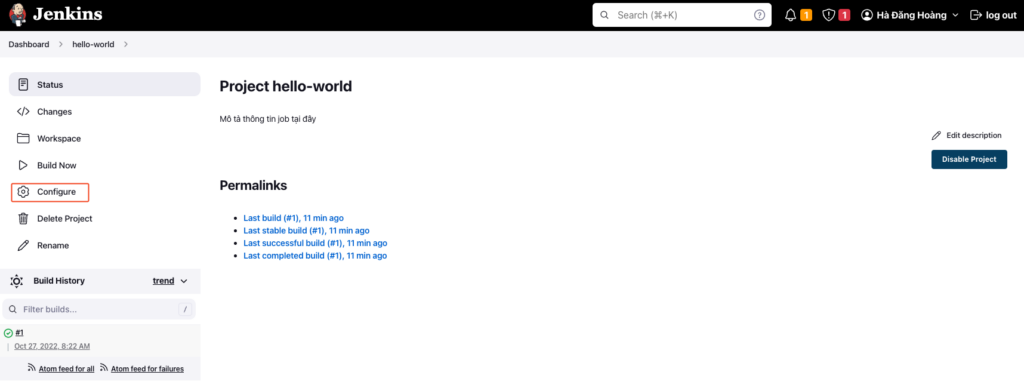Click the Configure gear icon
This screenshot has width=1024, height=381.
click(24, 192)
